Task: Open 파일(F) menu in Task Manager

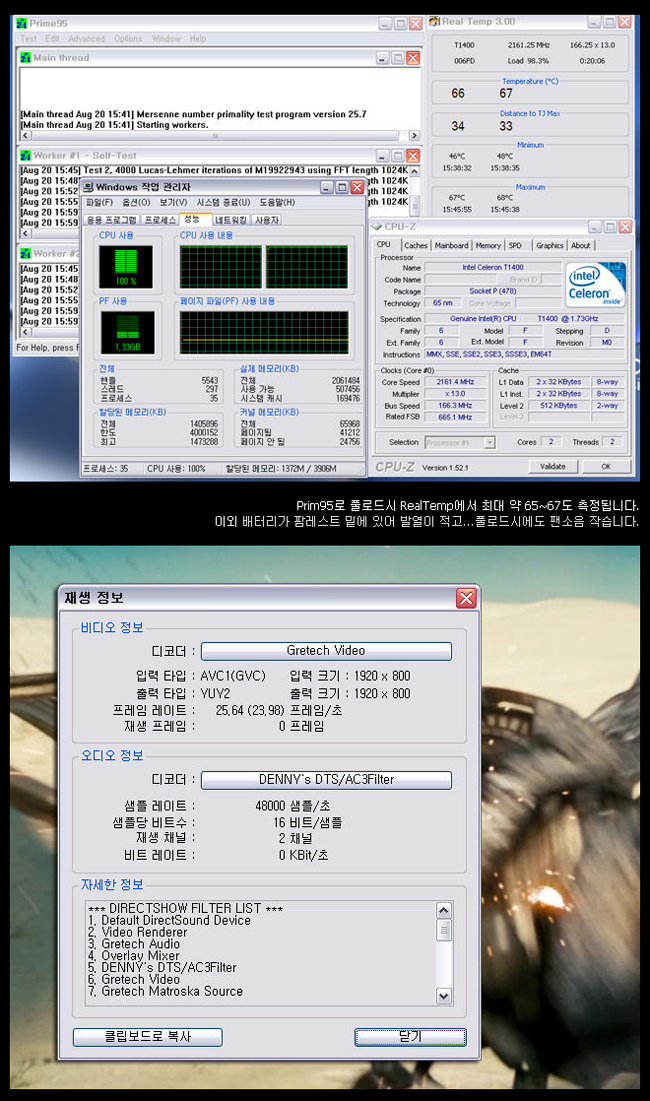Action: tap(100, 202)
